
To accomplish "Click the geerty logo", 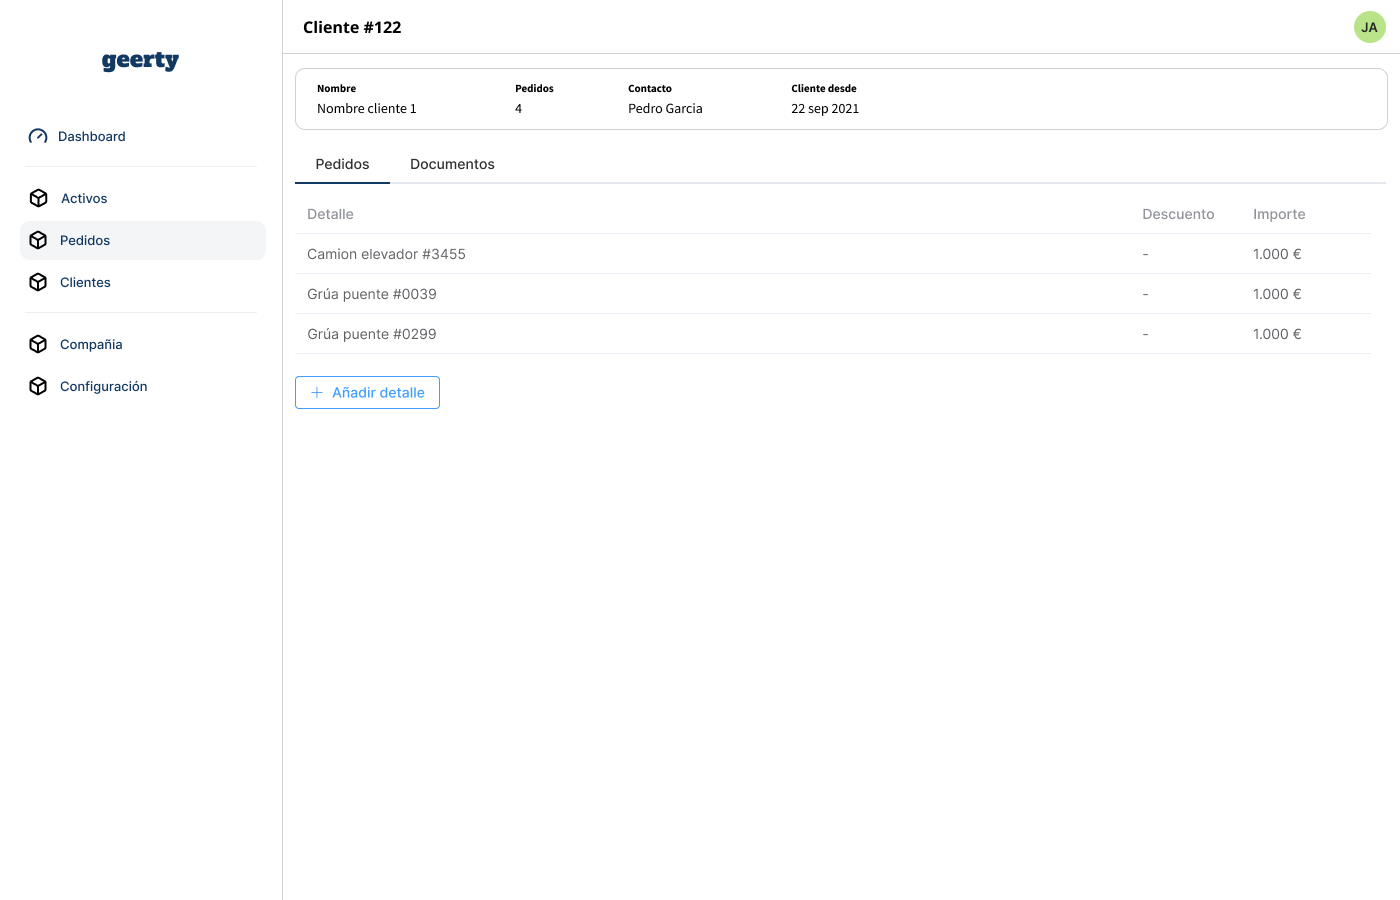I will pos(140,61).
